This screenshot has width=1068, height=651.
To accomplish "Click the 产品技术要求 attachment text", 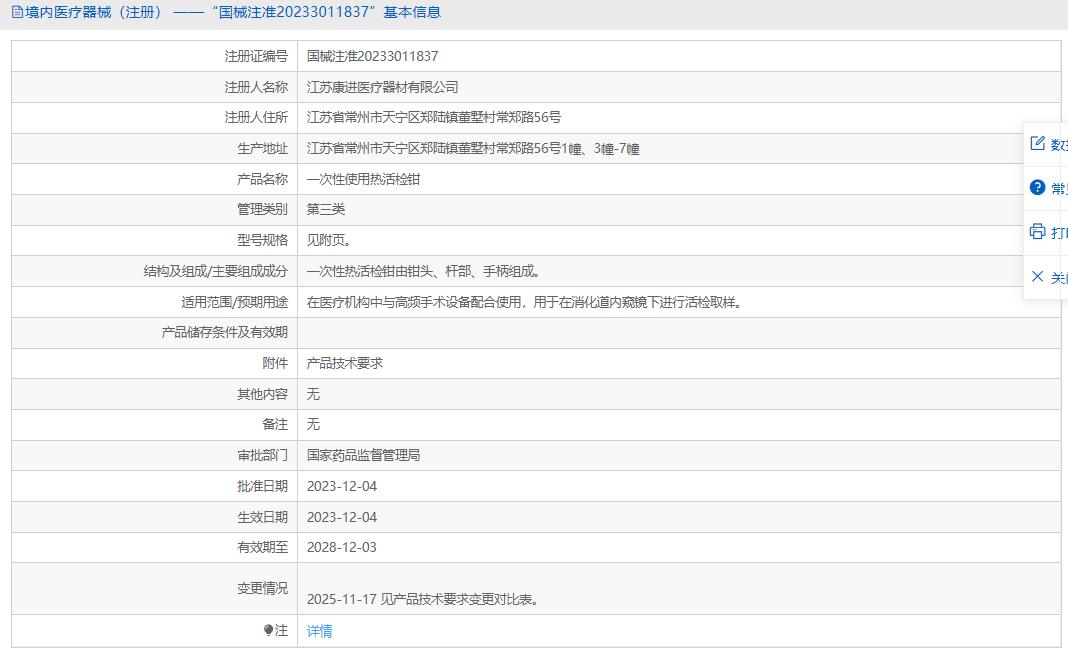I will coord(345,364).
